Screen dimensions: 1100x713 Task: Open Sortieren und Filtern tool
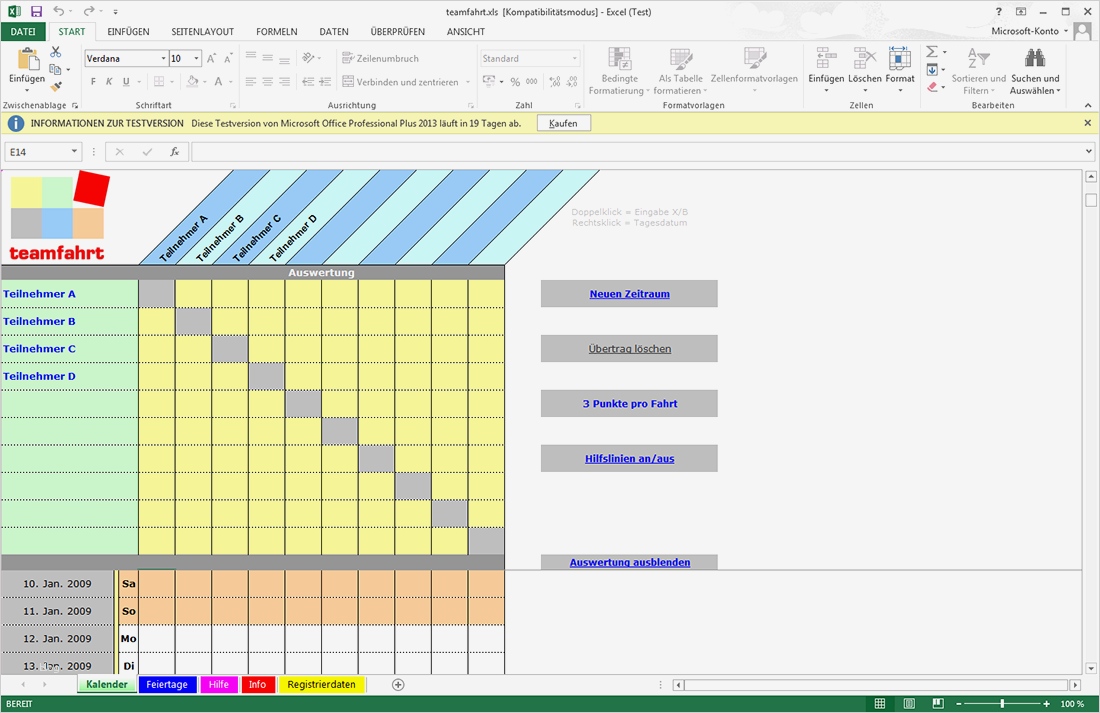[978, 71]
